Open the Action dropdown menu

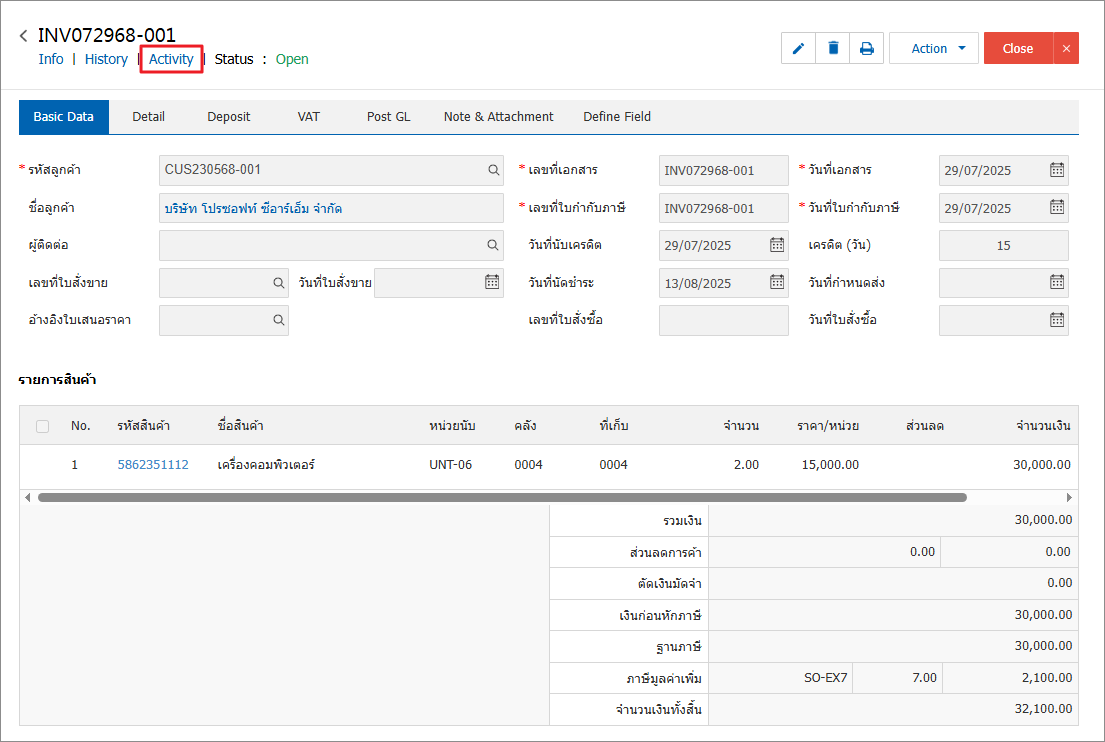(x=933, y=48)
